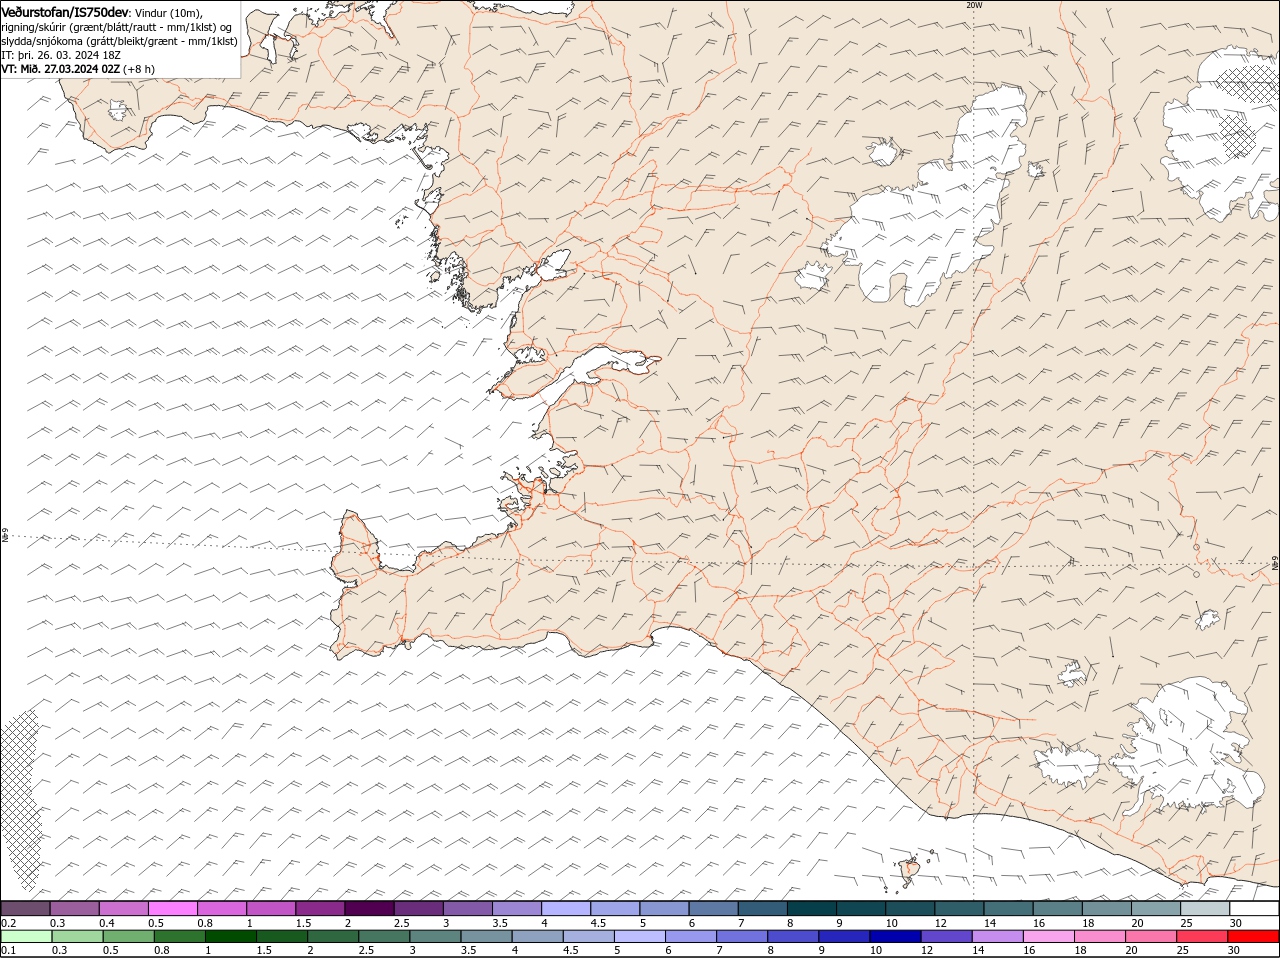Click the lower scale swatch between 20 and 25
The width and height of the screenshot is (1280, 958).
[1151, 936]
